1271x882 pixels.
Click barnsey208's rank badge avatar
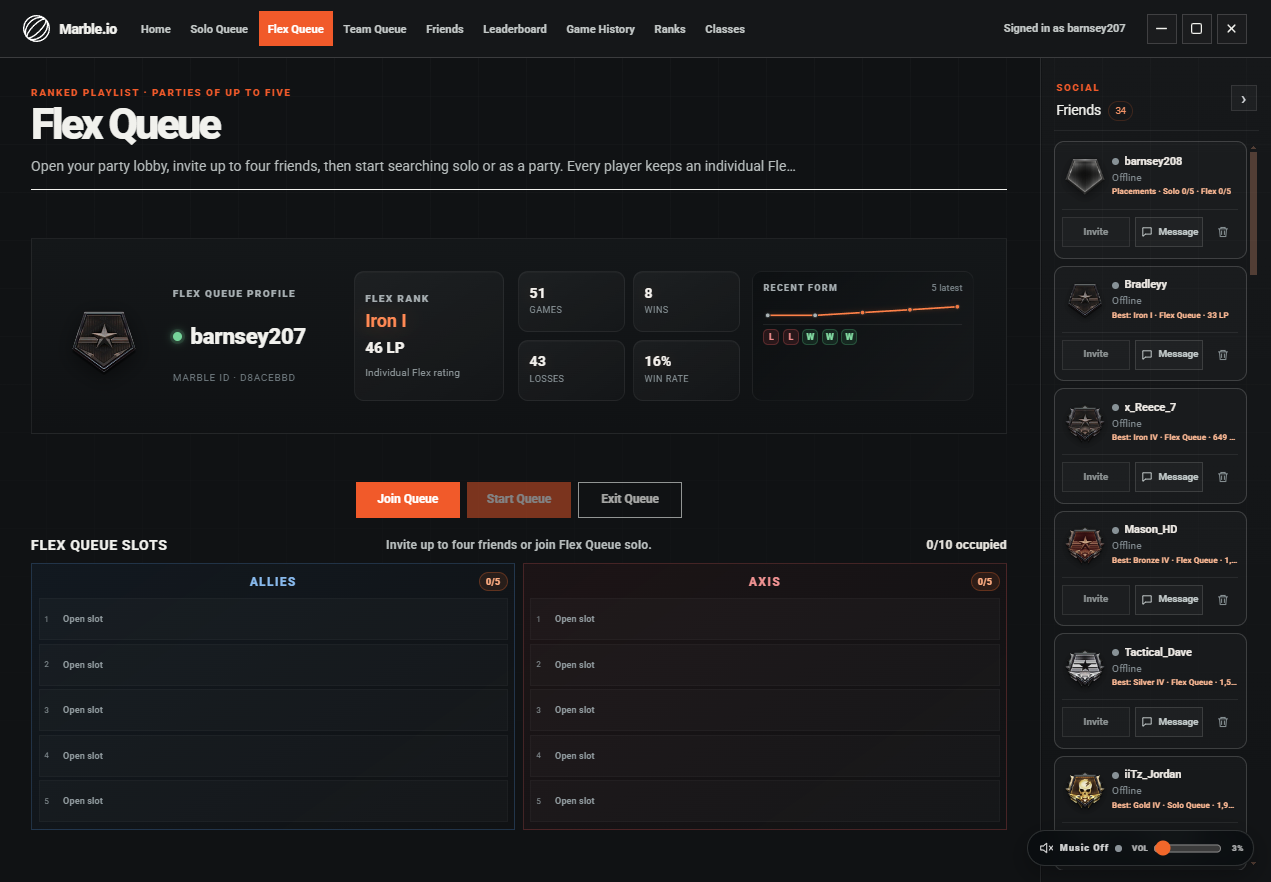pos(1084,176)
